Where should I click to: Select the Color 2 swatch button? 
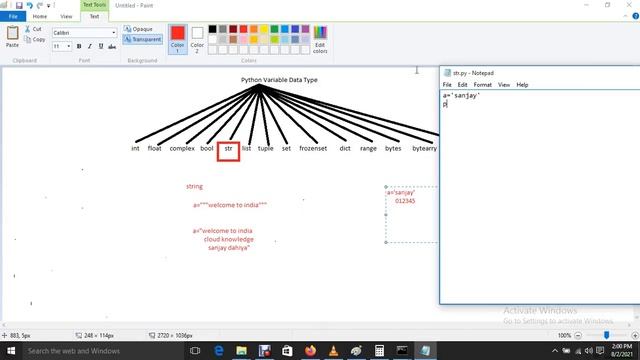pos(197,40)
